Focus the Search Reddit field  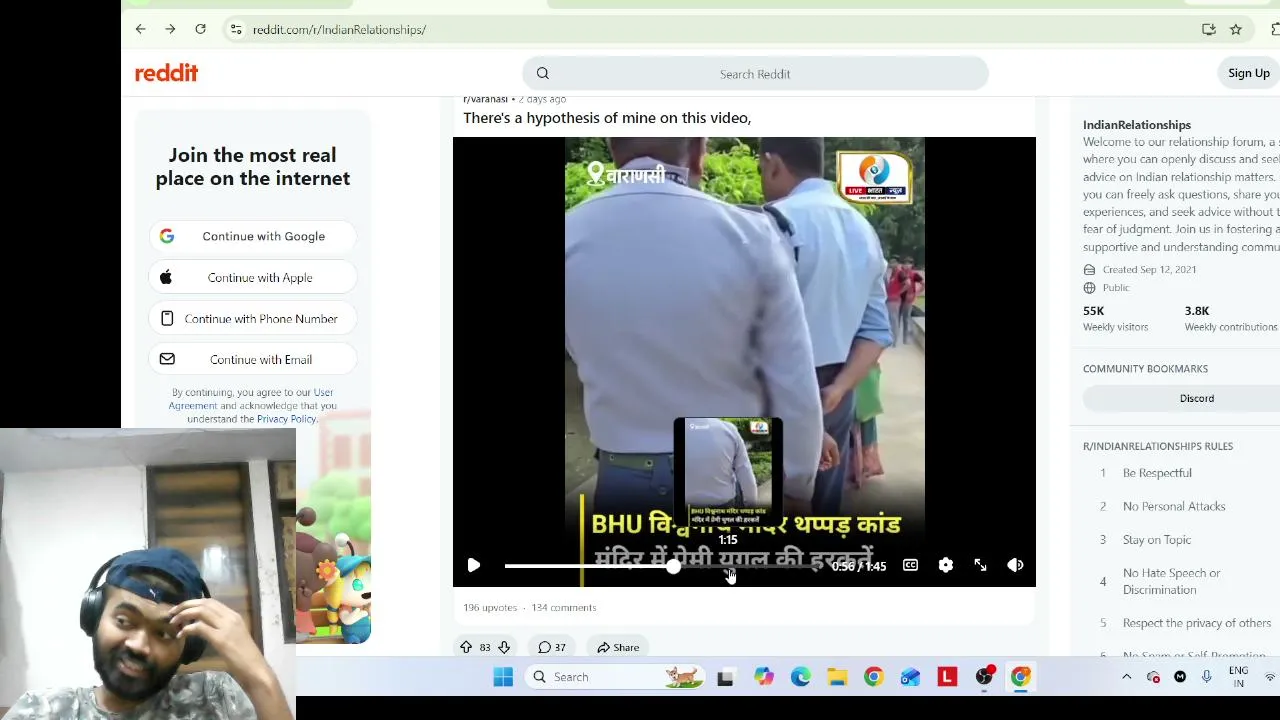tap(755, 73)
